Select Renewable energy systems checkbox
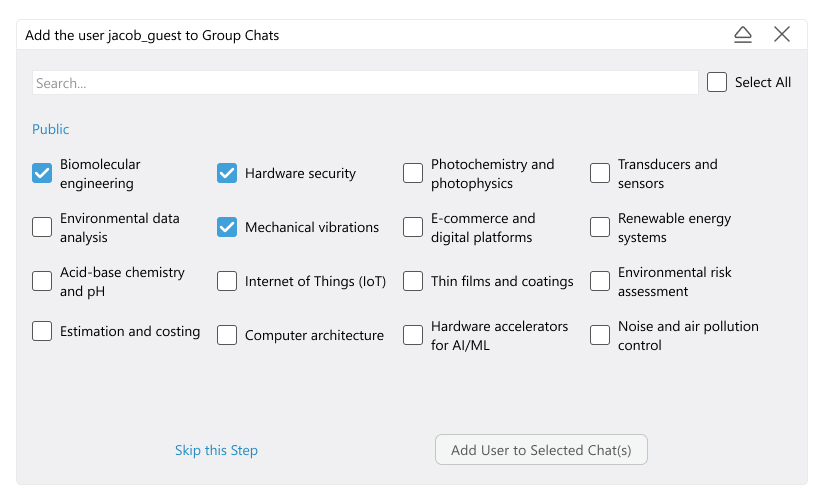 click(x=600, y=228)
